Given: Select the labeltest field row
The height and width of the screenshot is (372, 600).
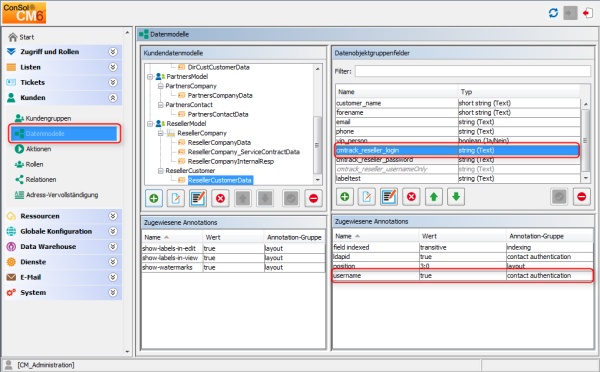Looking at the screenshot, I should pos(458,178).
